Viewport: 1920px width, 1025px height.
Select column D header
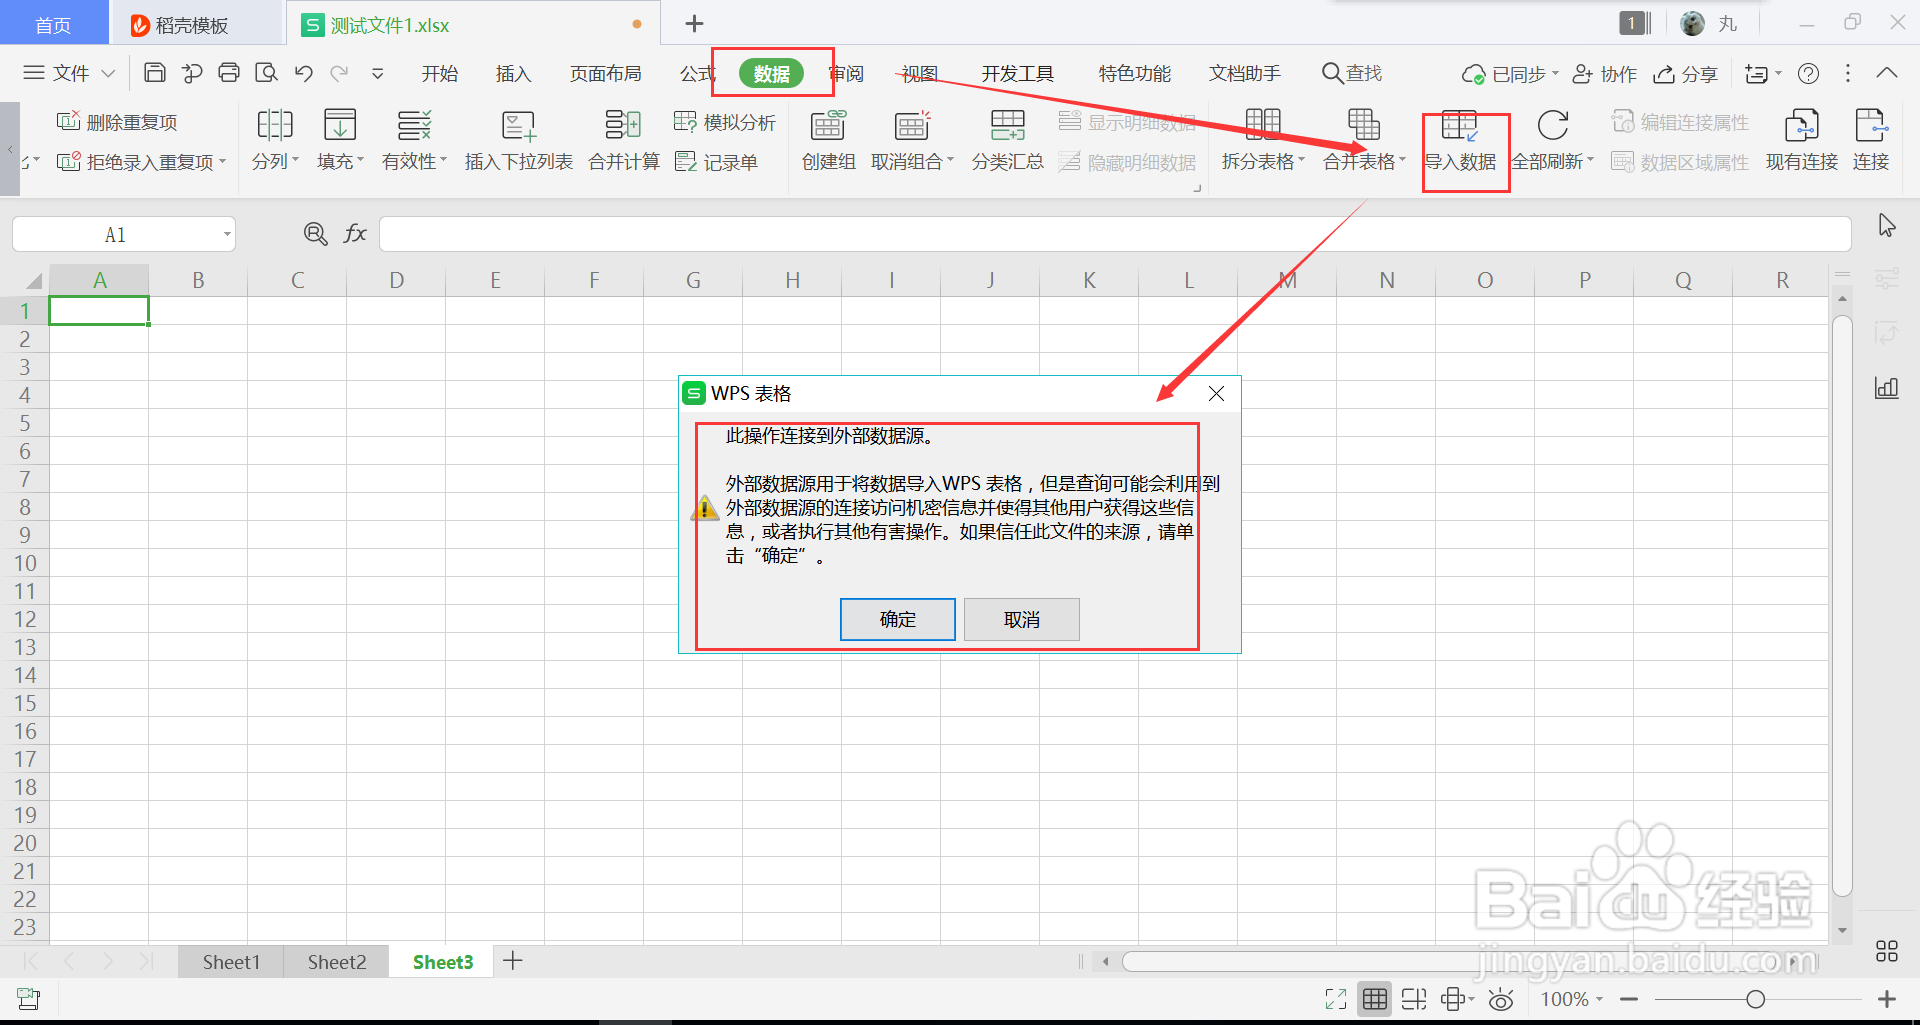[x=396, y=280]
